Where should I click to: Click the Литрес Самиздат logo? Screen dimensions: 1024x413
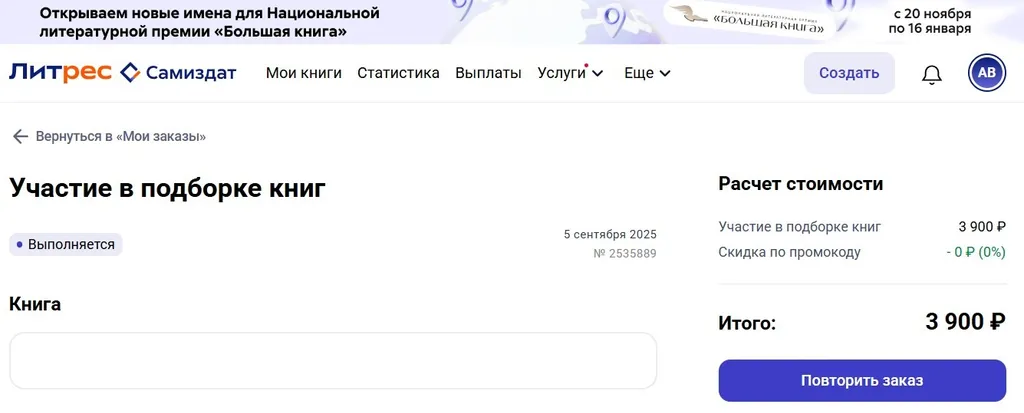point(123,73)
